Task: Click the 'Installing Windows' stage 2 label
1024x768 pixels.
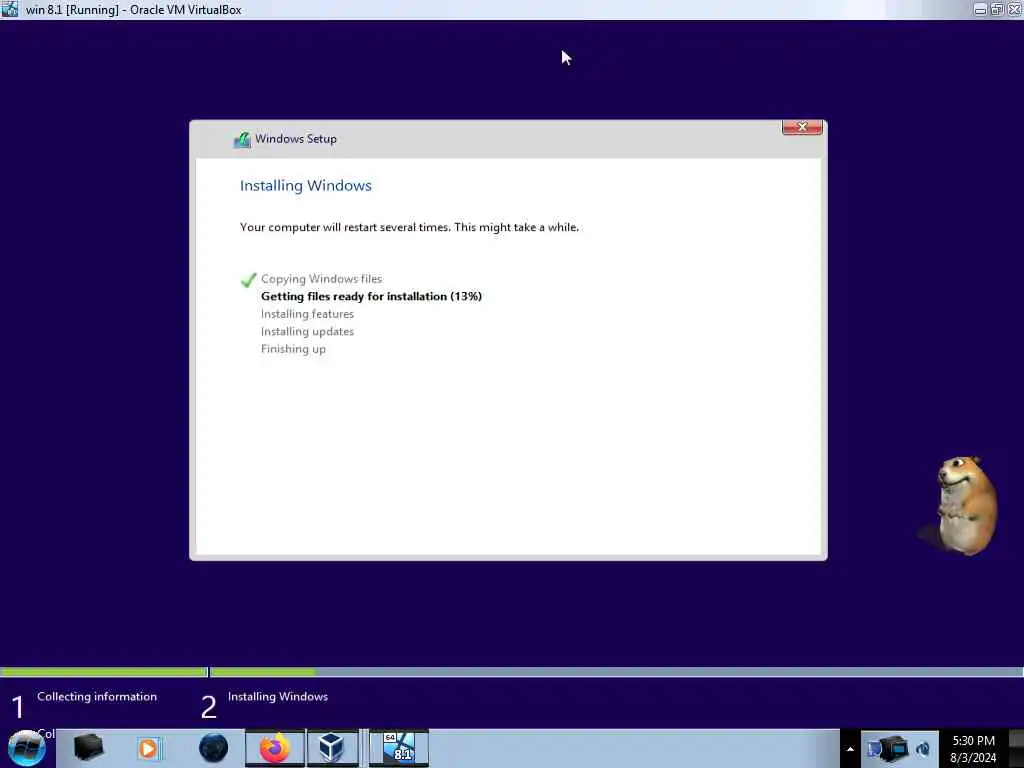Action: (x=278, y=697)
